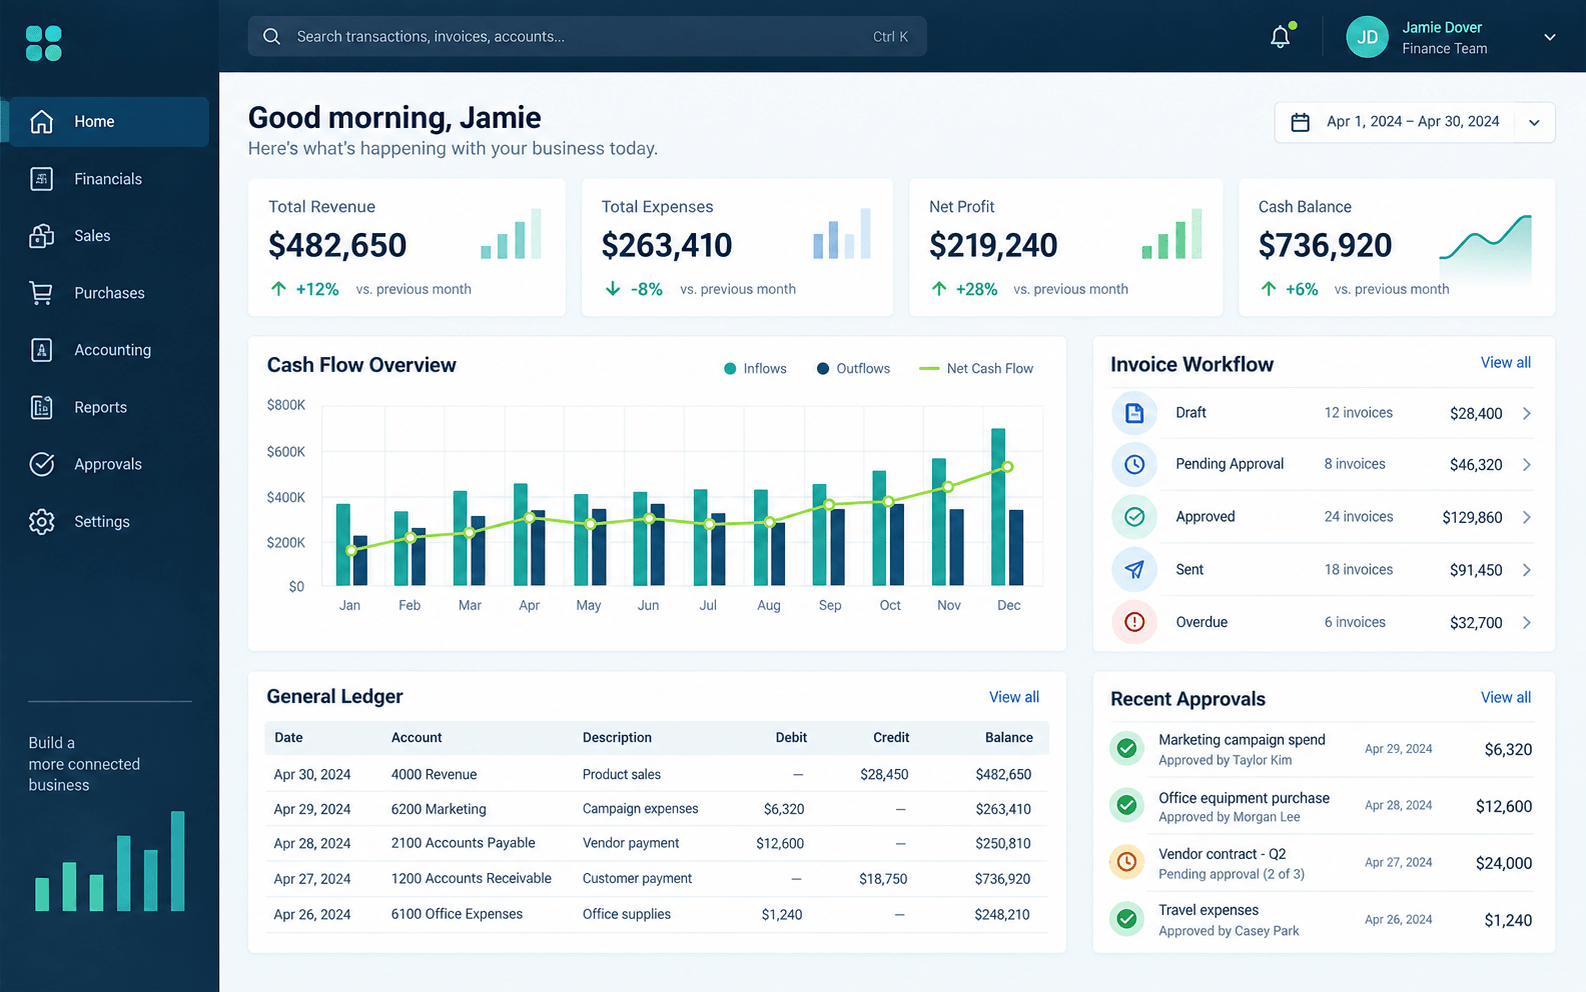Select '6100 Office Expenses' ledger row

pyautogui.click(x=657, y=914)
